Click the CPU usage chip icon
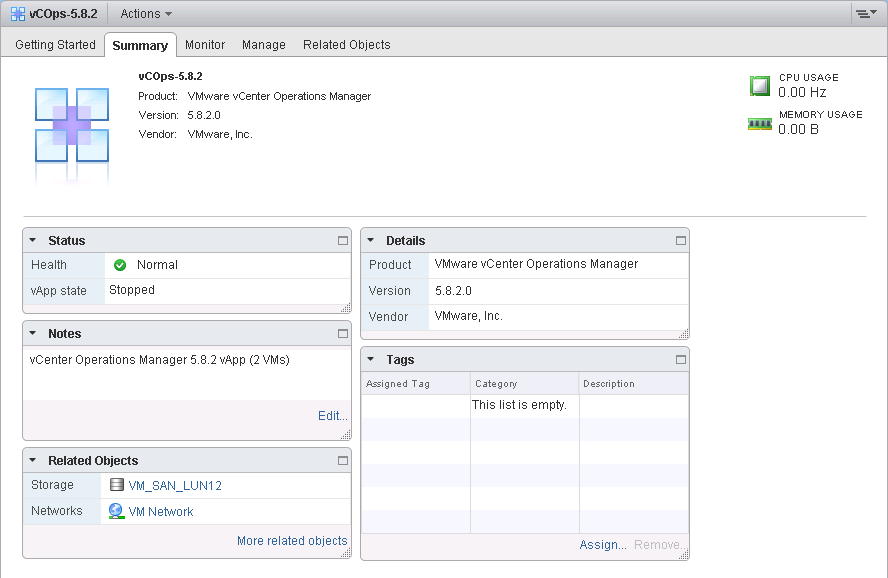The height and width of the screenshot is (578, 888). tap(760, 86)
